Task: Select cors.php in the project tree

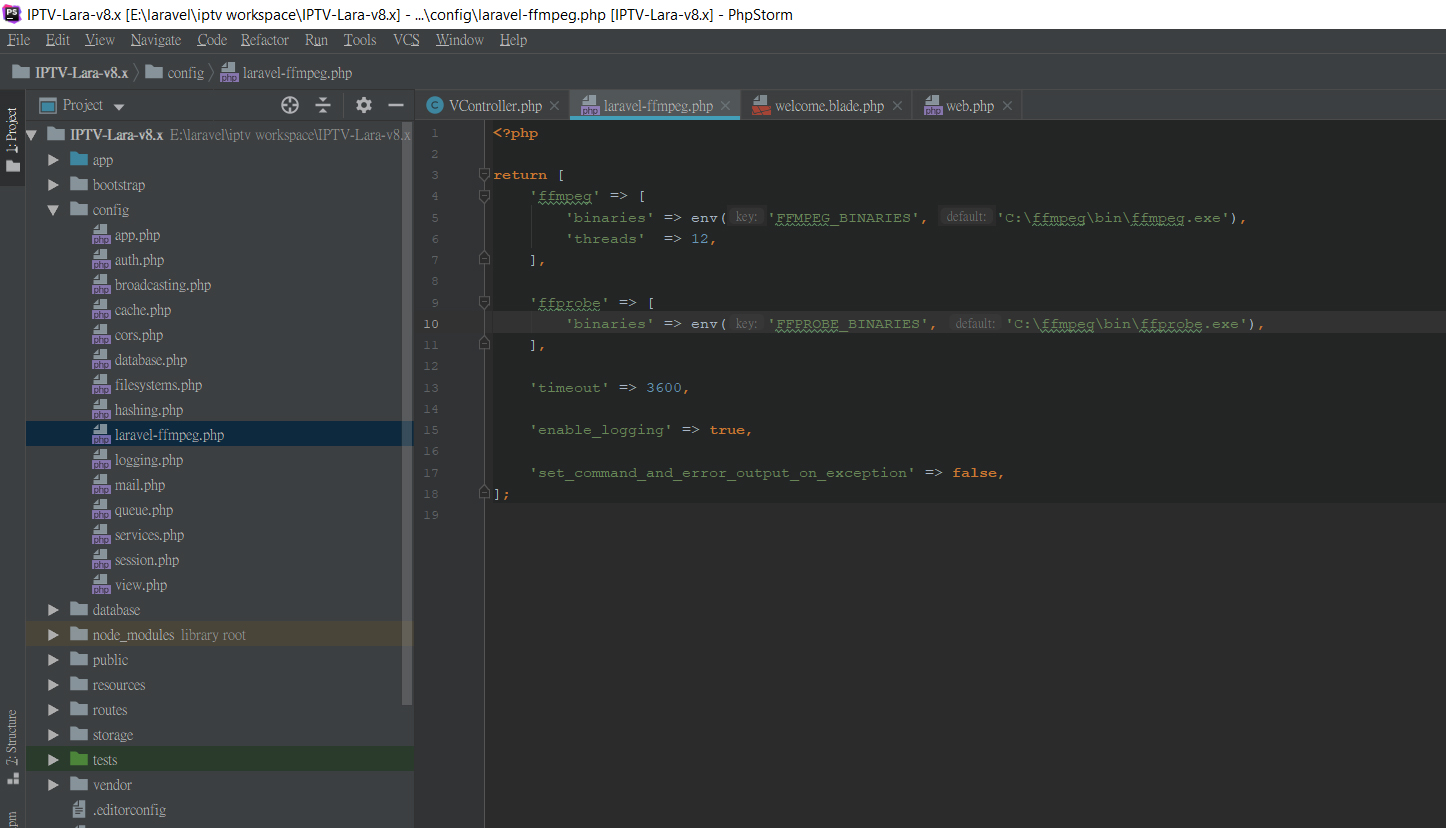Action: tap(139, 335)
